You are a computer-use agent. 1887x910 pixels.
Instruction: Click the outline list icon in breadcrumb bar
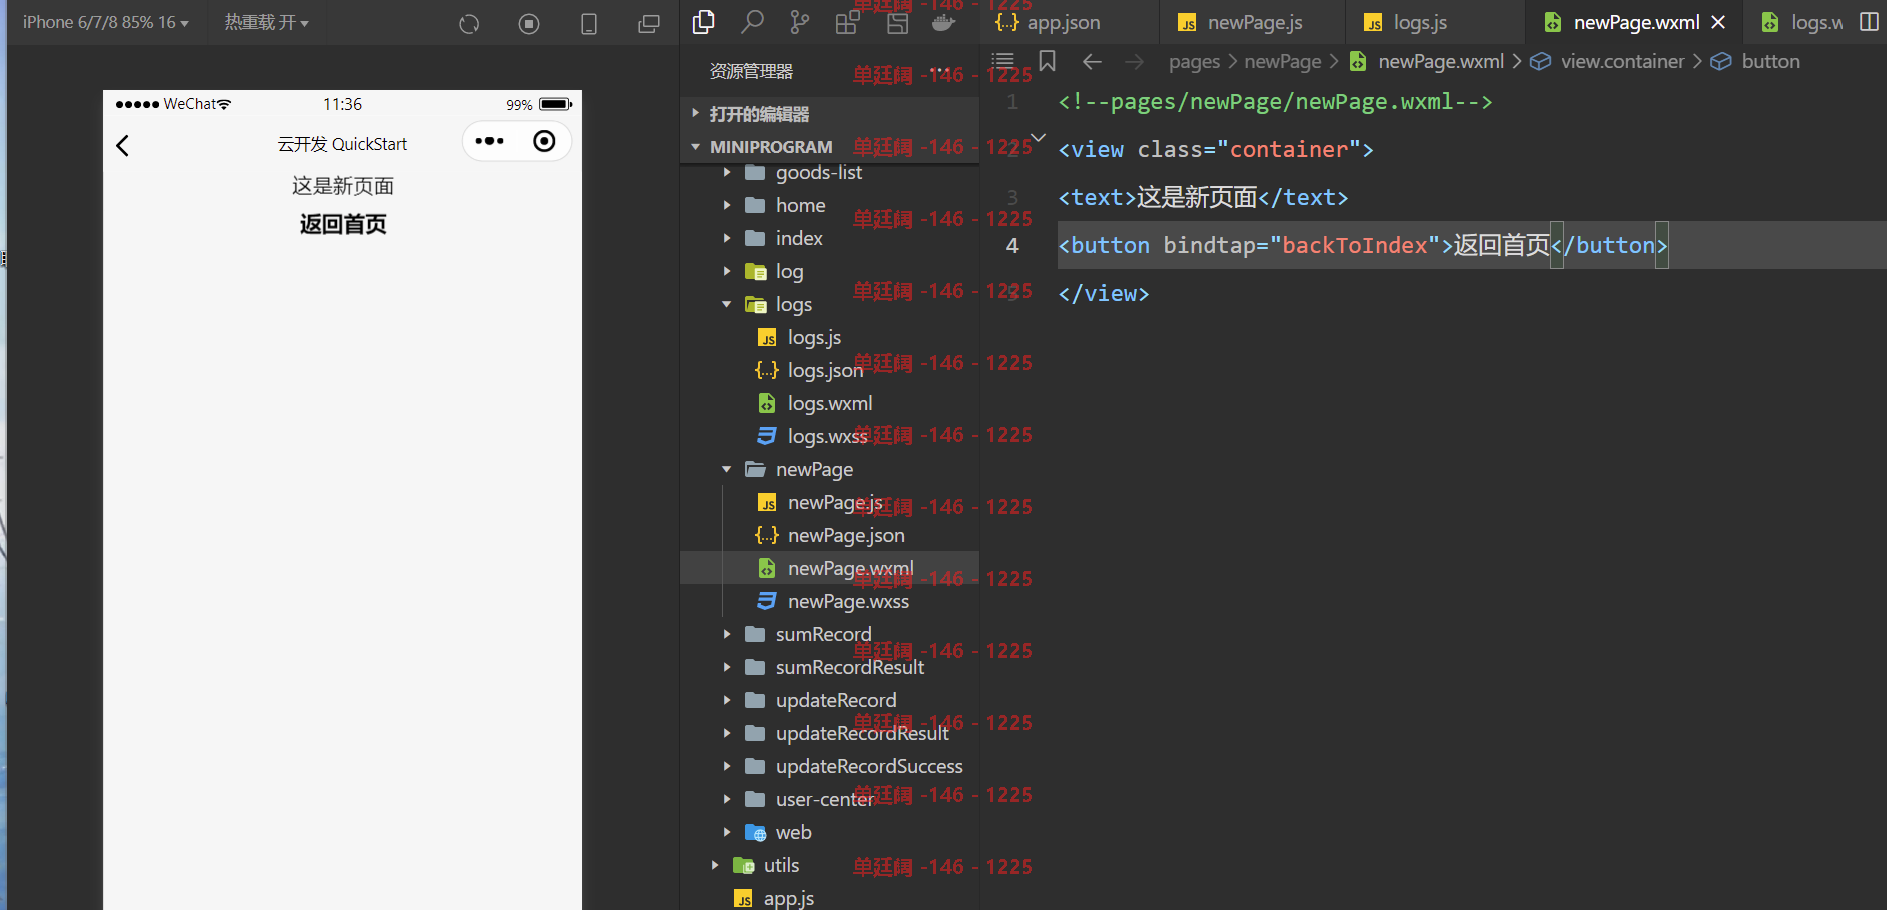coord(1002,61)
